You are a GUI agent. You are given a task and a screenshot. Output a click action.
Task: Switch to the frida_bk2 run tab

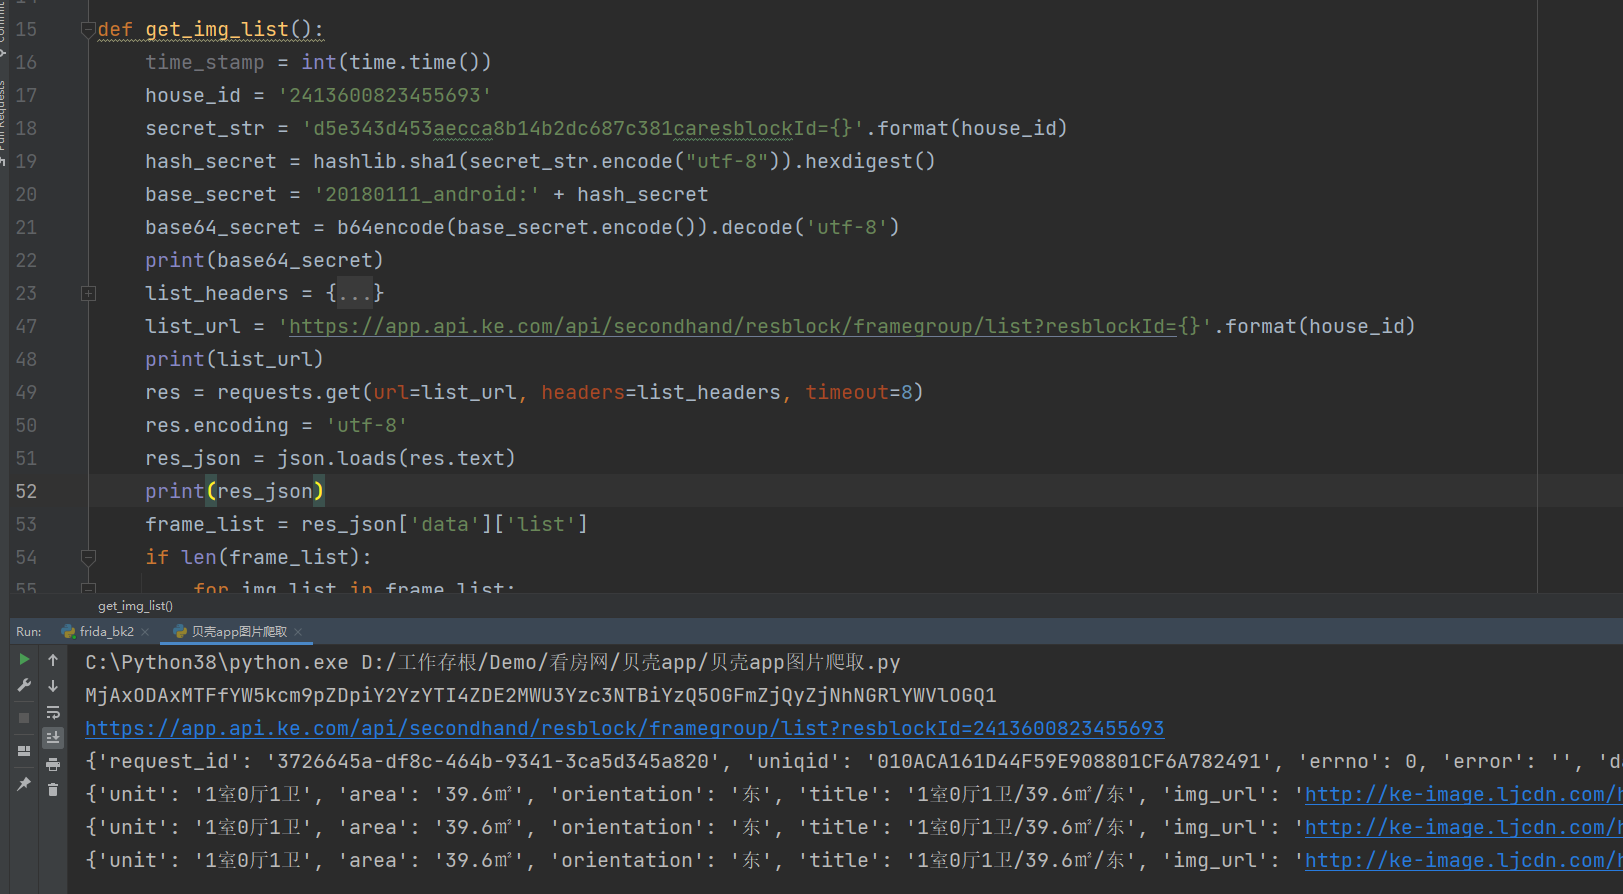(106, 632)
